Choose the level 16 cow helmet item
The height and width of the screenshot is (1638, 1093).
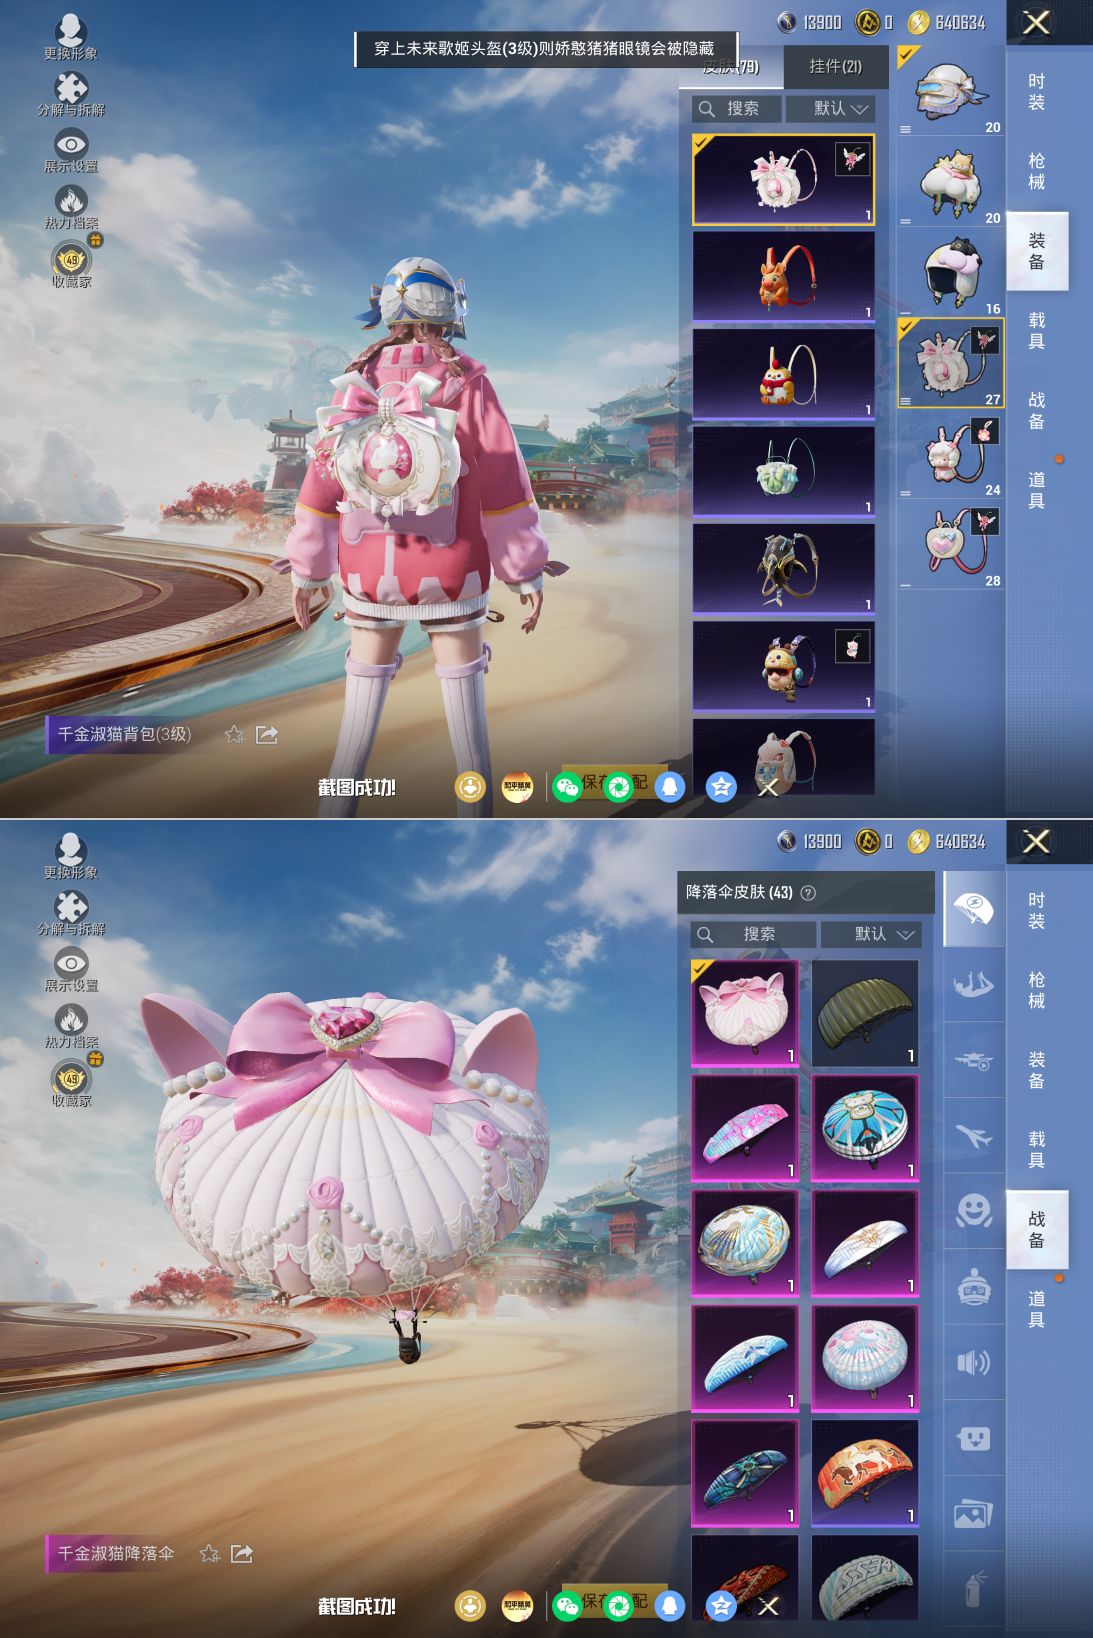pos(950,272)
